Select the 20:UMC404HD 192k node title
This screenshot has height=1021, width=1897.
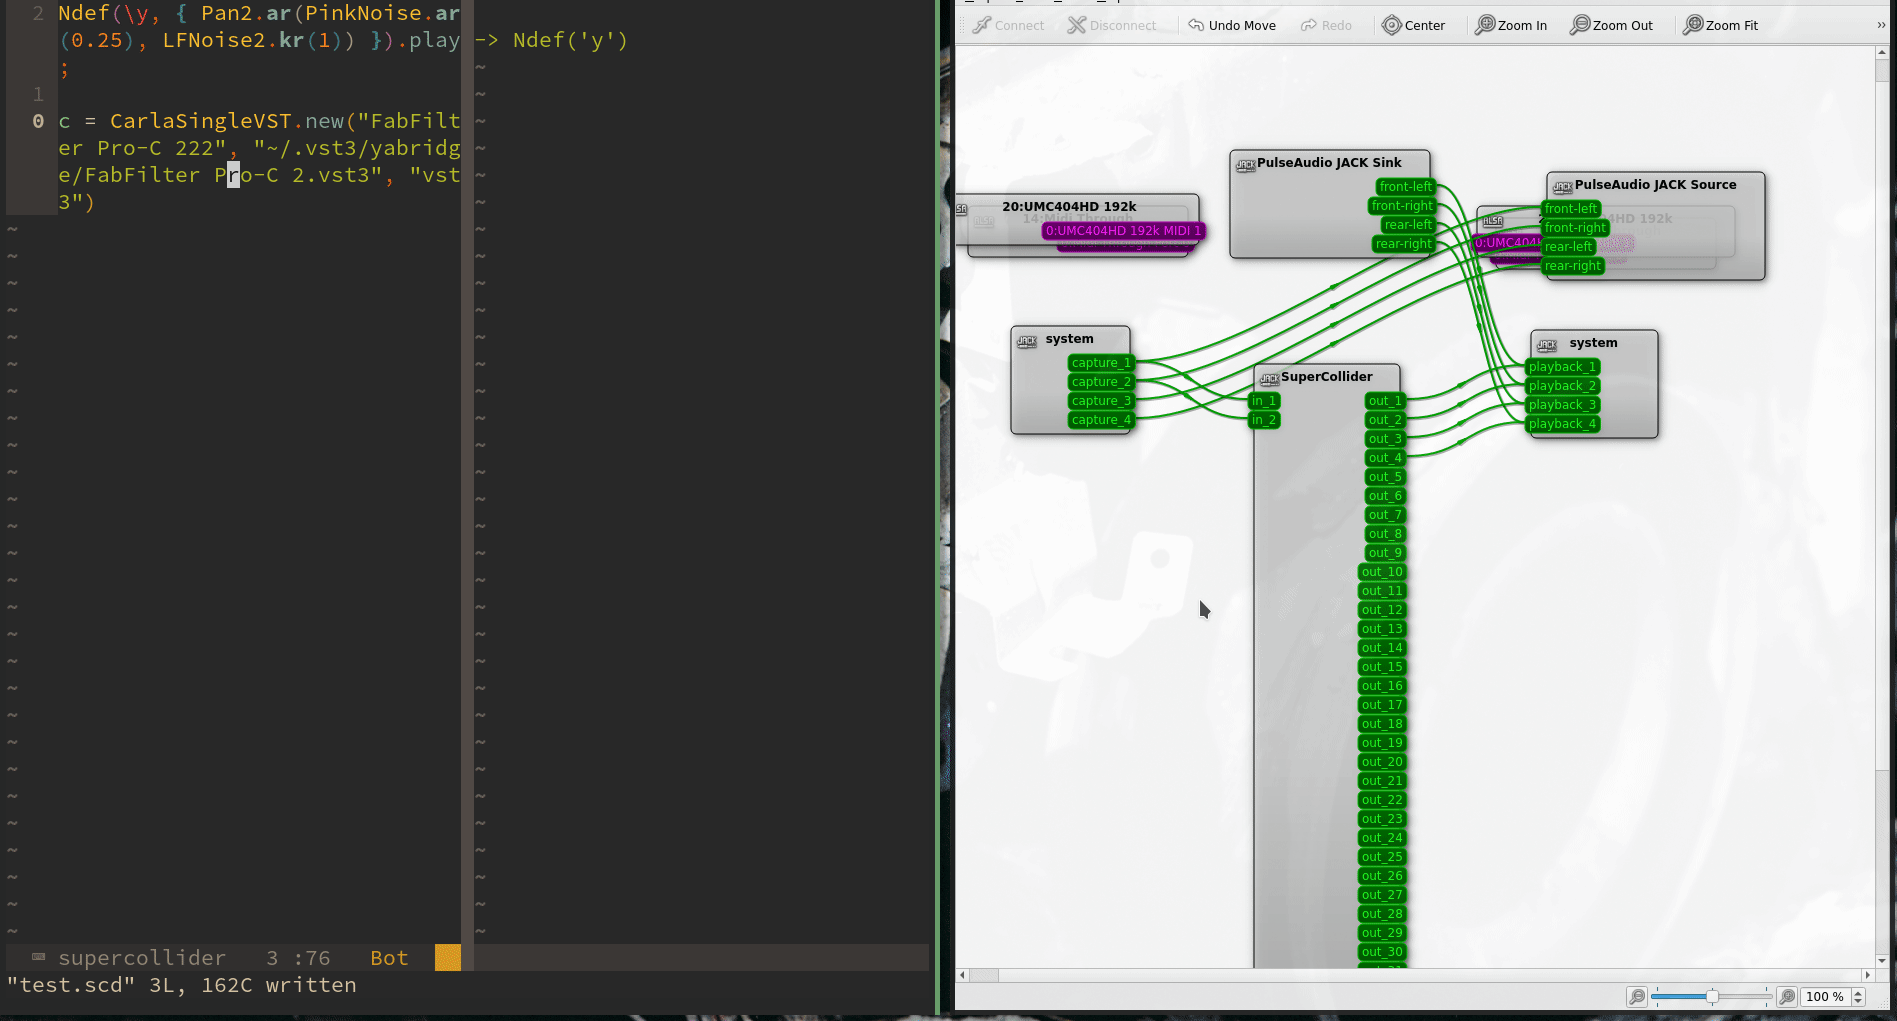tap(1069, 206)
